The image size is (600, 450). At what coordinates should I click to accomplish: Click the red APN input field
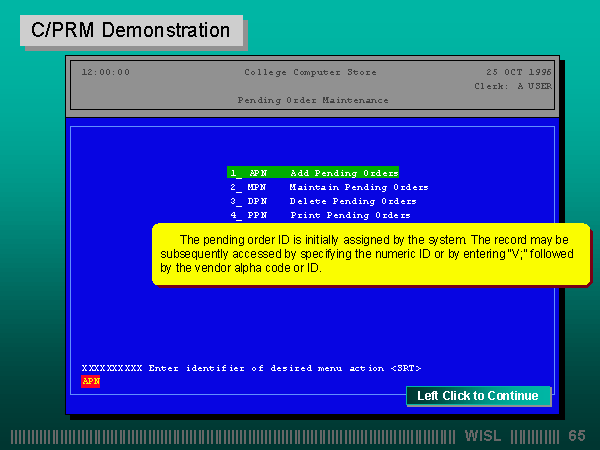pyautogui.click(x=91, y=381)
